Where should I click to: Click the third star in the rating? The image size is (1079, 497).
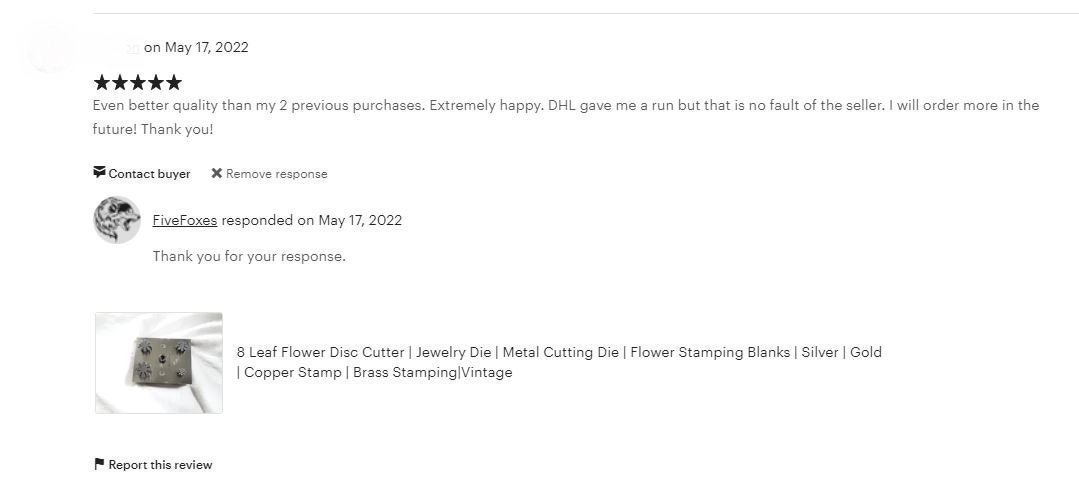[x=138, y=82]
